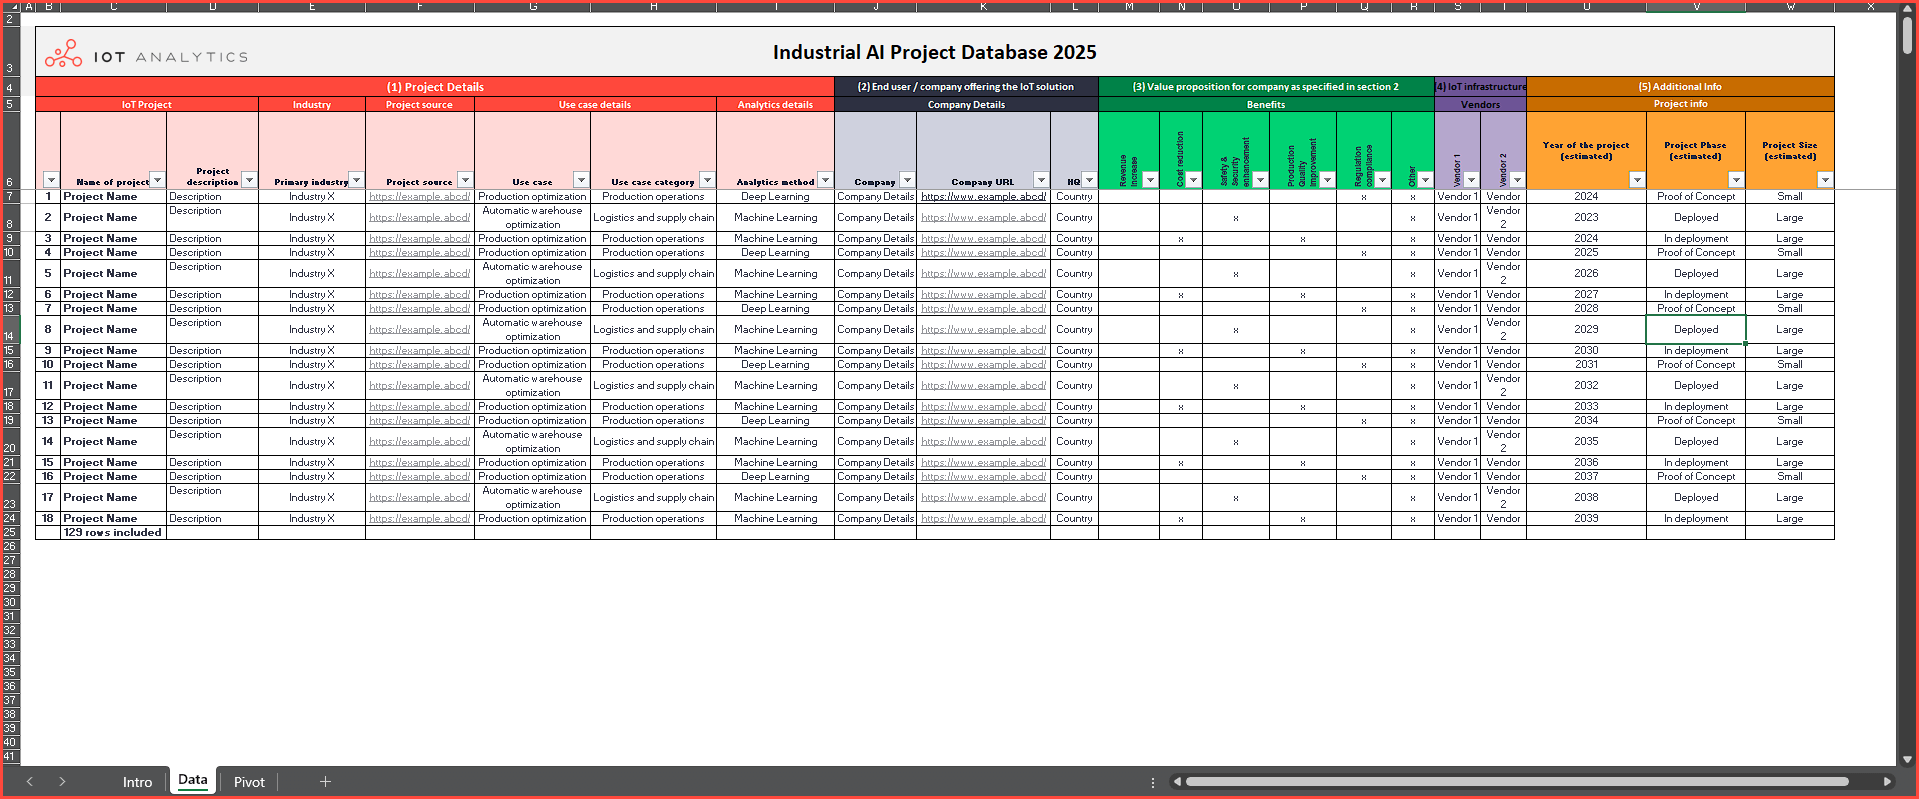Viewport: 1919px width, 799px height.
Task: Select project 1's 'Deep Learning' cell
Action: 775,197
